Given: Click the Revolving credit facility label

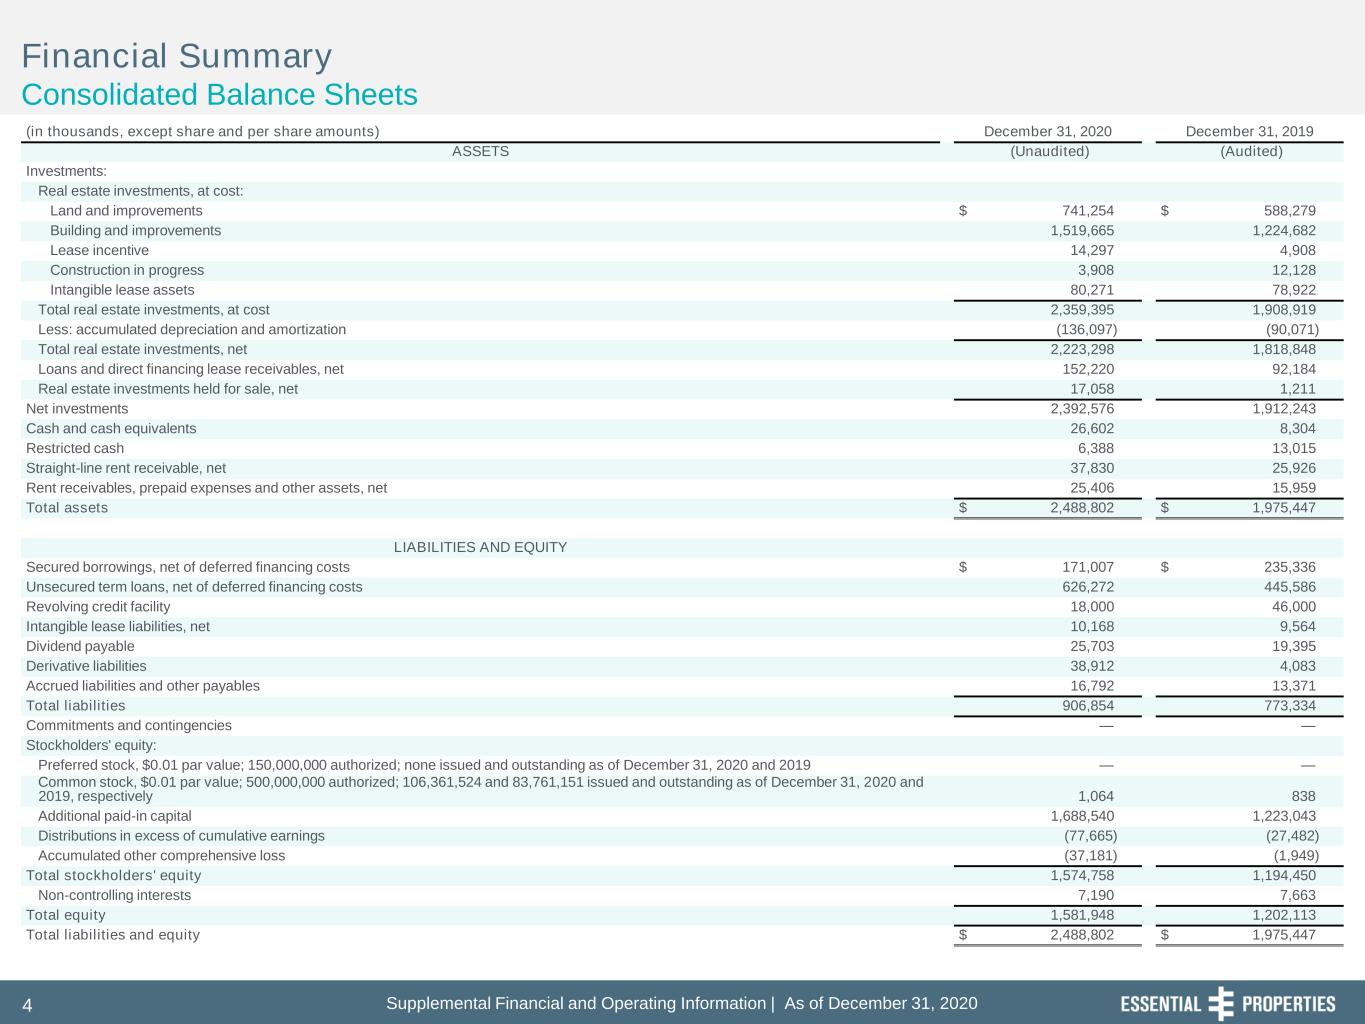Looking at the screenshot, I should click(x=98, y=607).
